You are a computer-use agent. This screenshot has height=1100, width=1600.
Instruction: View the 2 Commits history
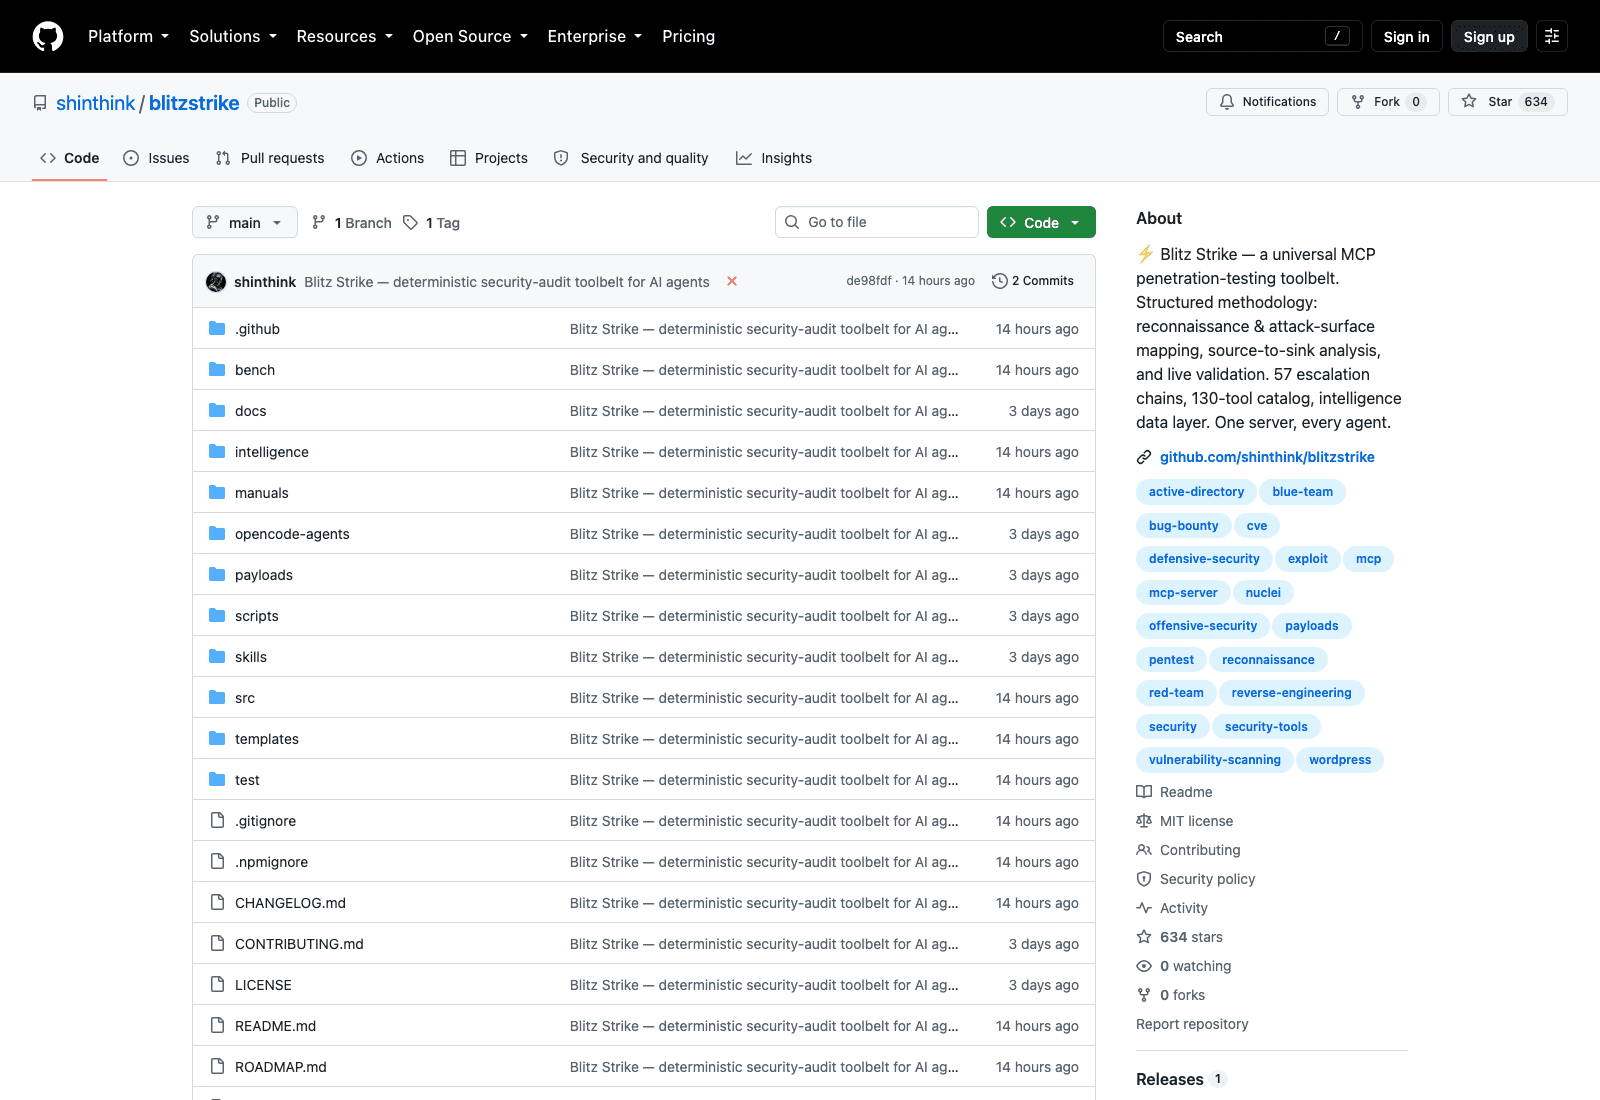(1033, 281)
